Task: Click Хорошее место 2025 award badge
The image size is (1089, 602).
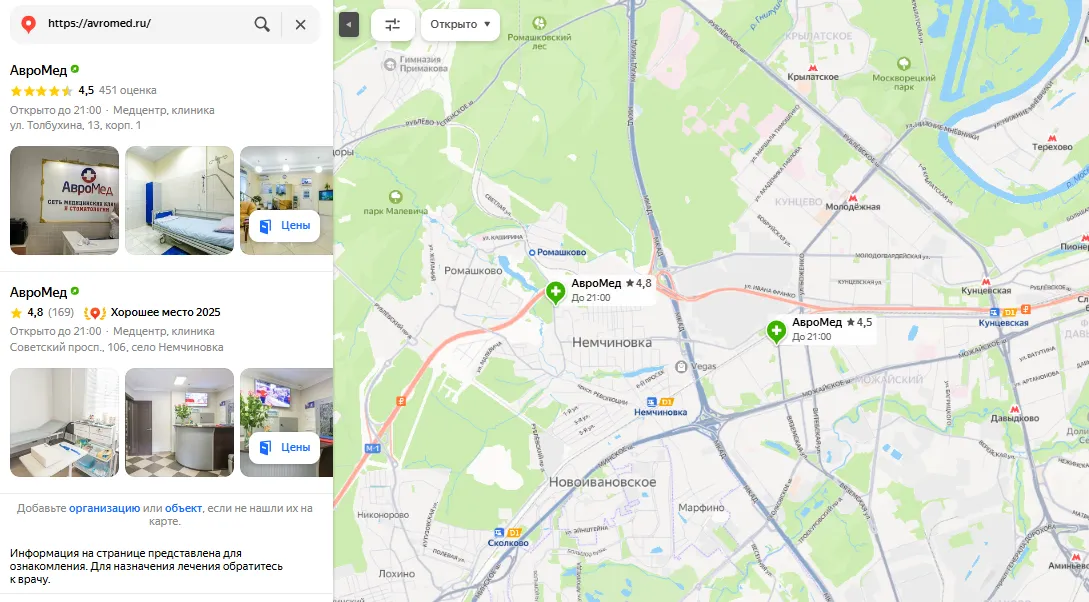Action: 153,312
